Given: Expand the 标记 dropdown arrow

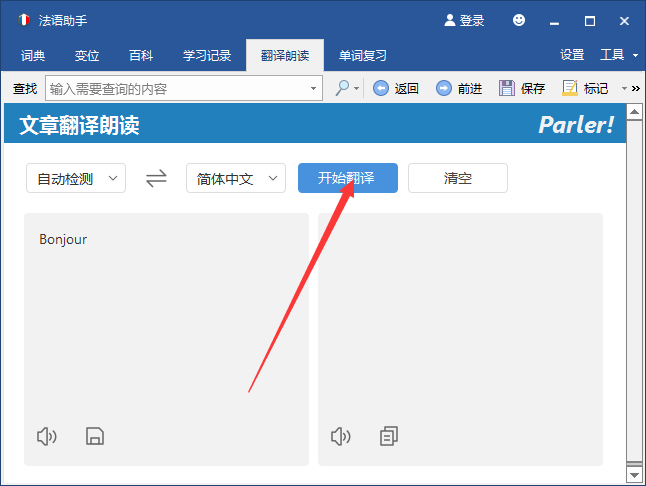Looking at the screenshot, I should pos(624,88).
